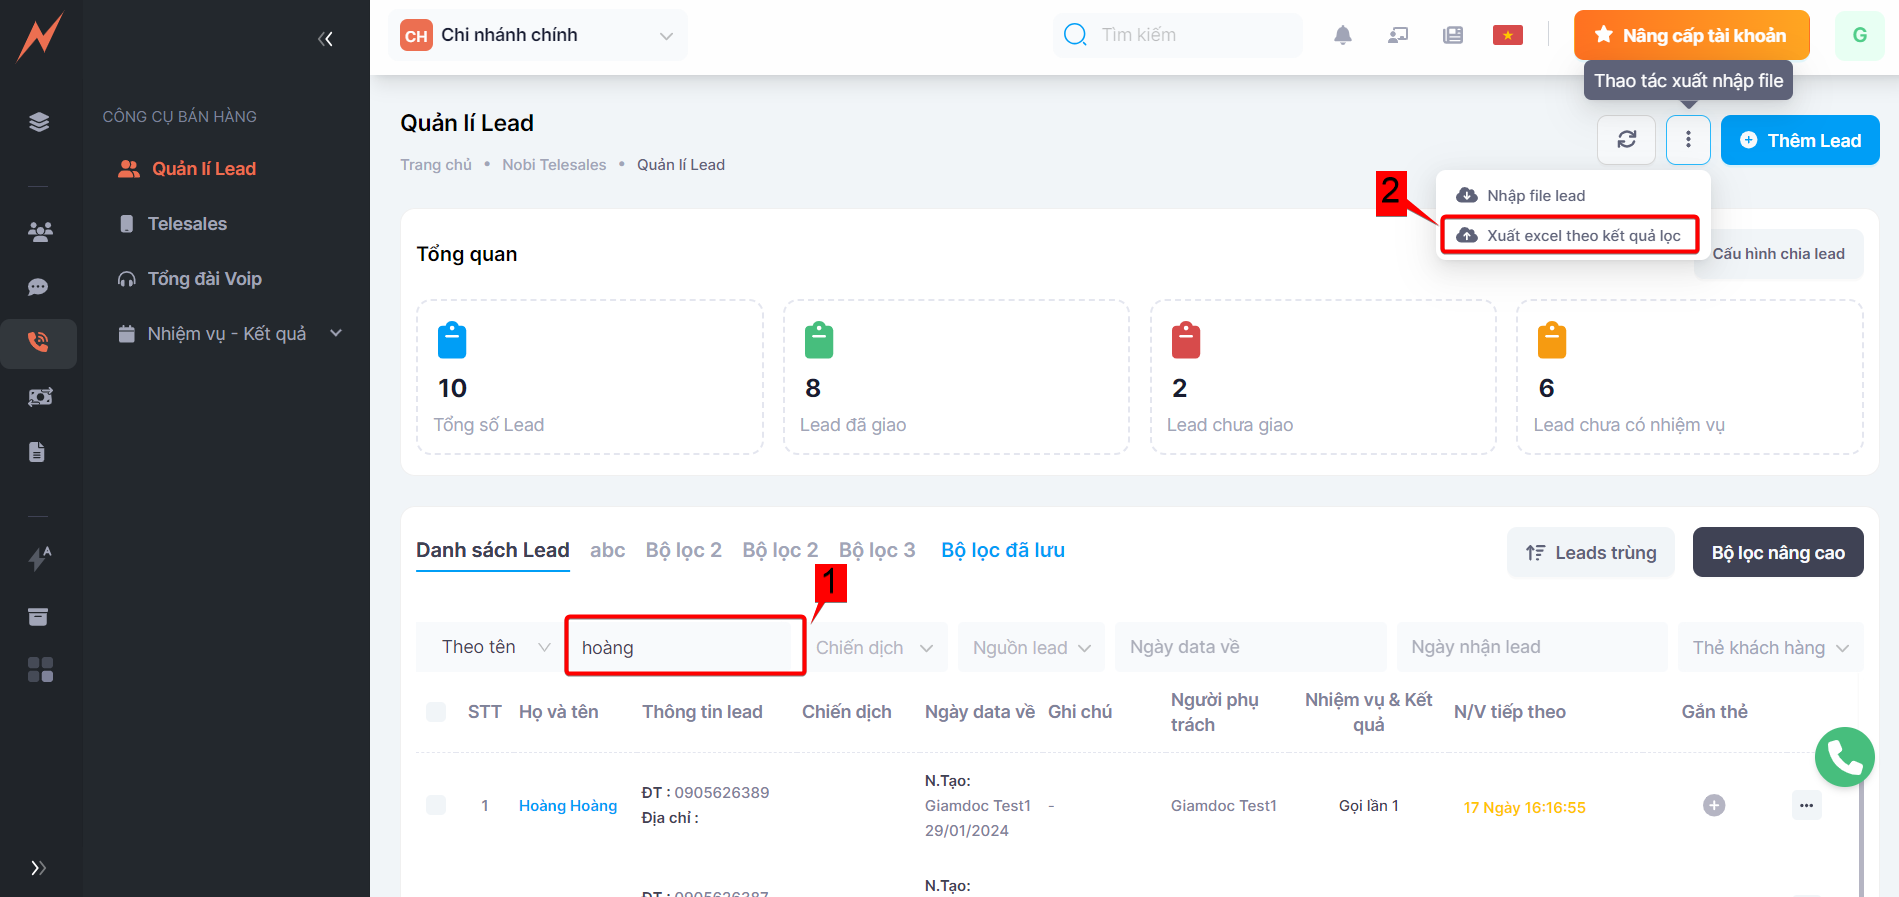Viewport: 1899px width, 897px height.
Task: Check the checkbox for lead row 1
Action: coord(436,805)
